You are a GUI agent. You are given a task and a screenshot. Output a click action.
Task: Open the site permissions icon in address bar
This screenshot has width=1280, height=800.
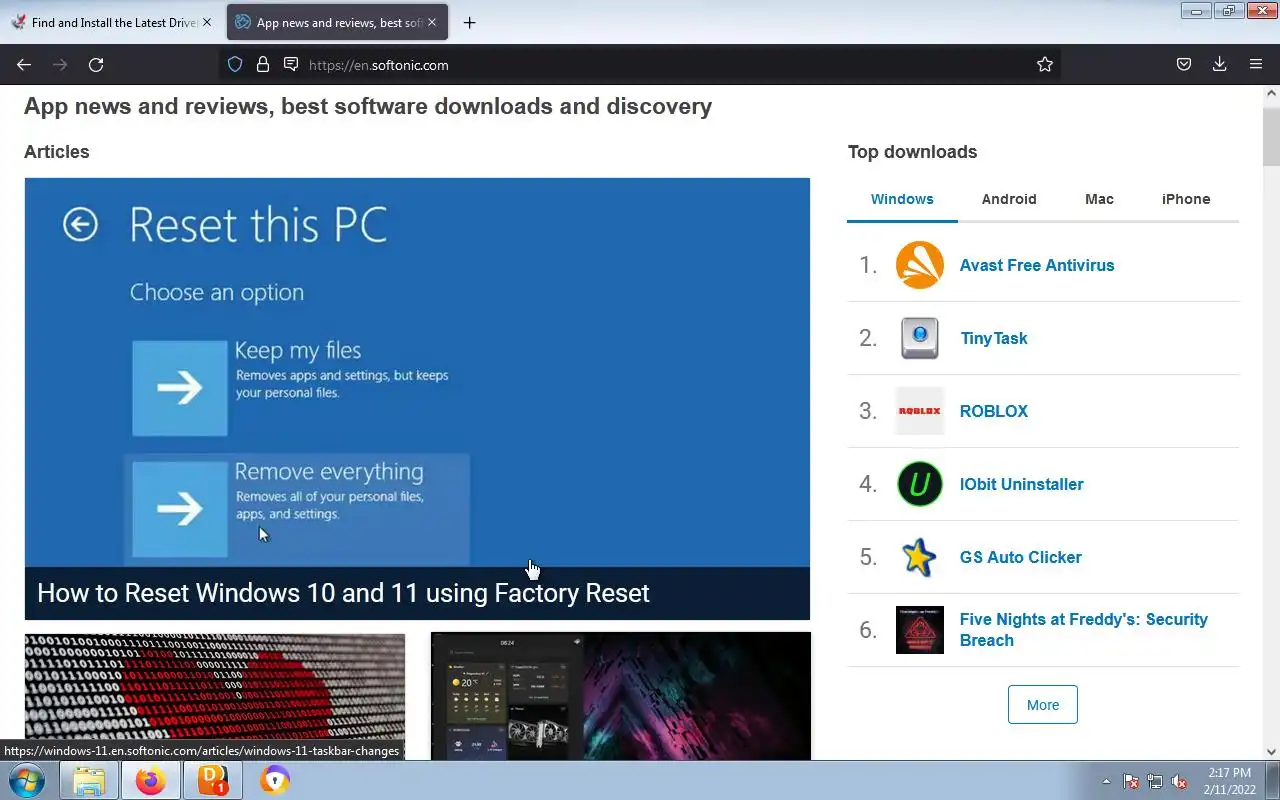tap(291, 65)
